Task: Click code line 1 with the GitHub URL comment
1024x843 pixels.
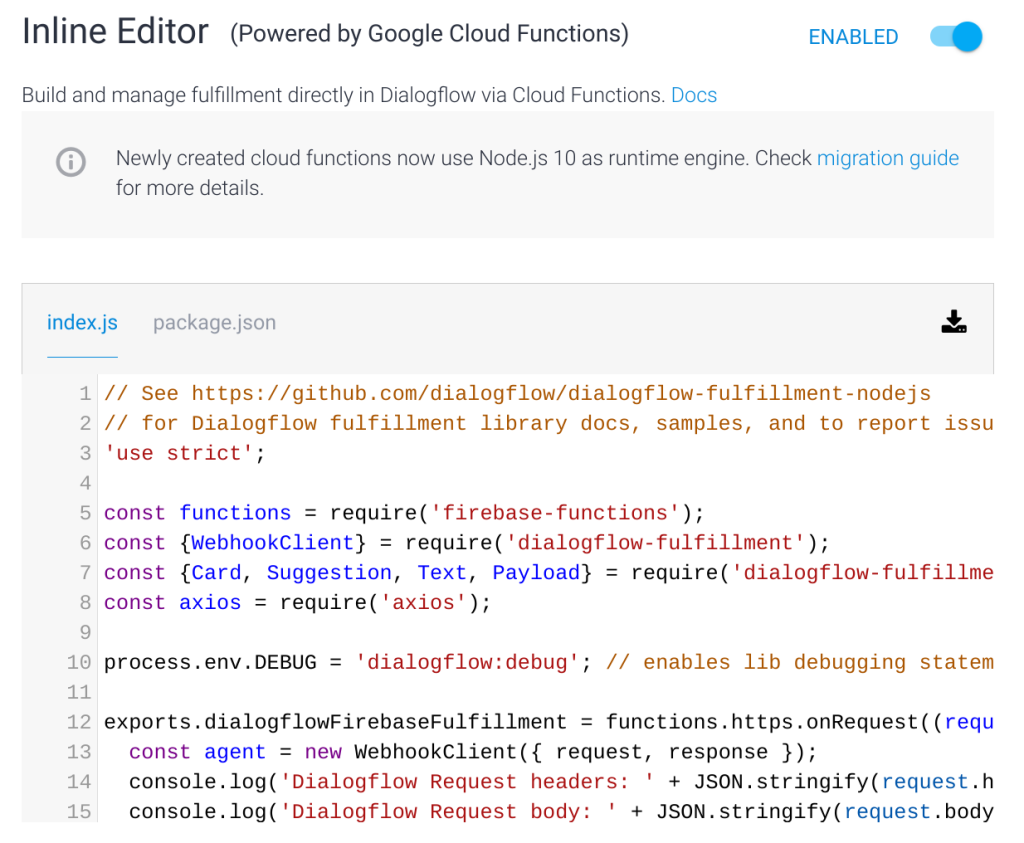Action: (517, 394)
